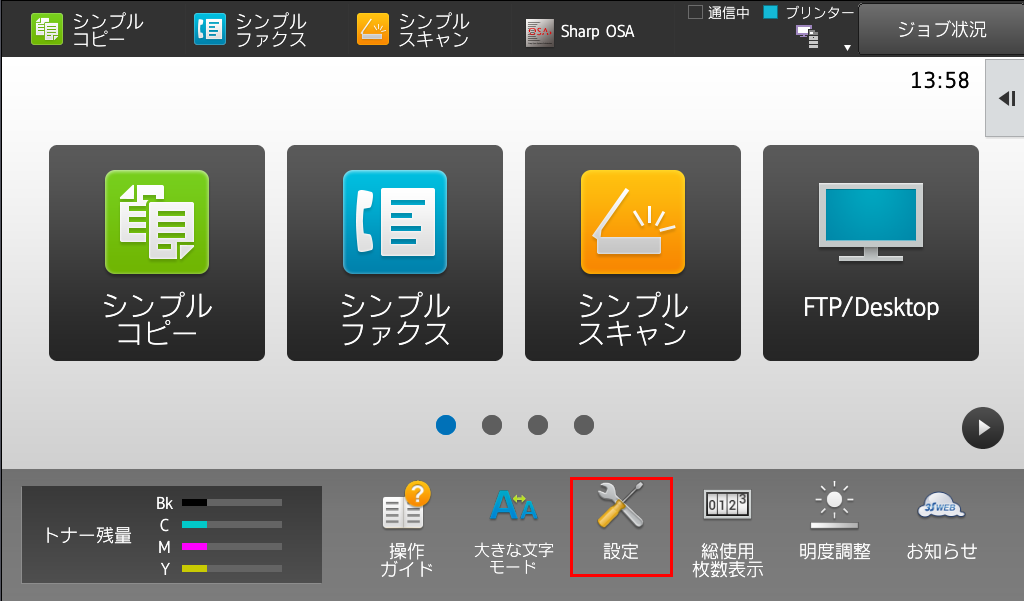
Task: Open the large Simple Copy (シンプルコピー) tile
Action: pyautogui.click(x=157, y=253)
